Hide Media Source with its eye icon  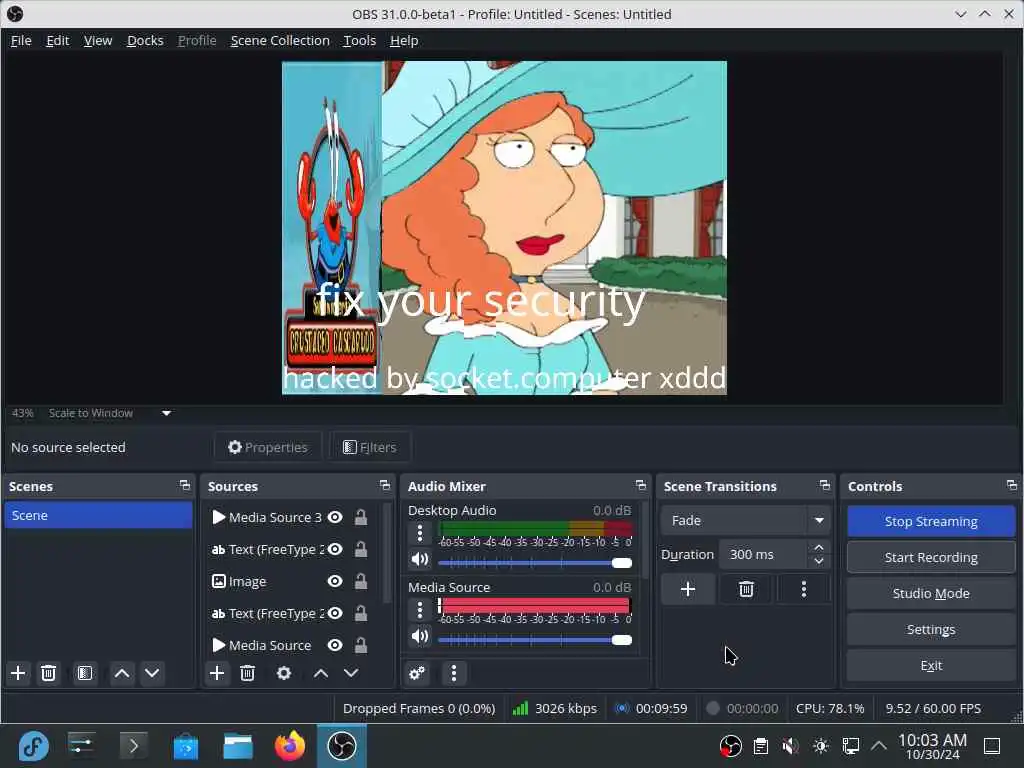click(x=335, y=645)
